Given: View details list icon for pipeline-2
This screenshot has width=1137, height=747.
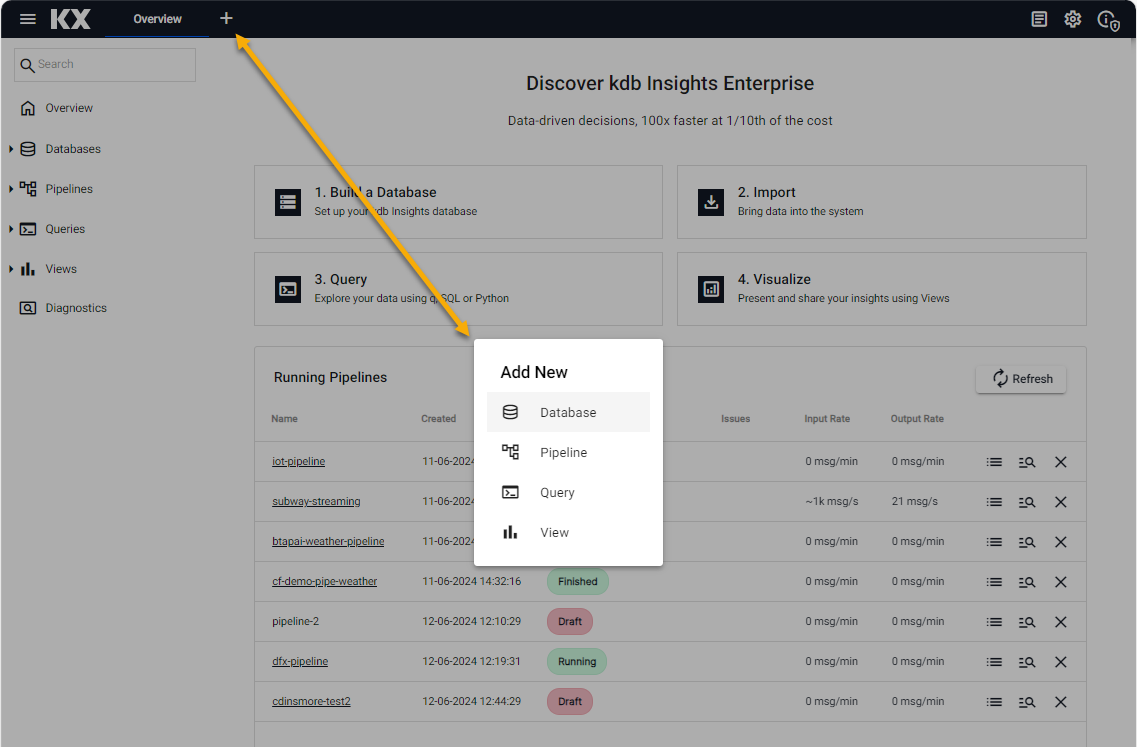Looking at the screenshot, I should coord(994,622).
